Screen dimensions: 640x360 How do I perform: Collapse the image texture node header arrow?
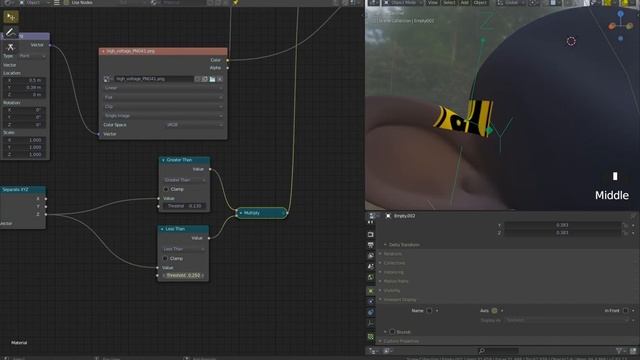(x=103, y=51)
